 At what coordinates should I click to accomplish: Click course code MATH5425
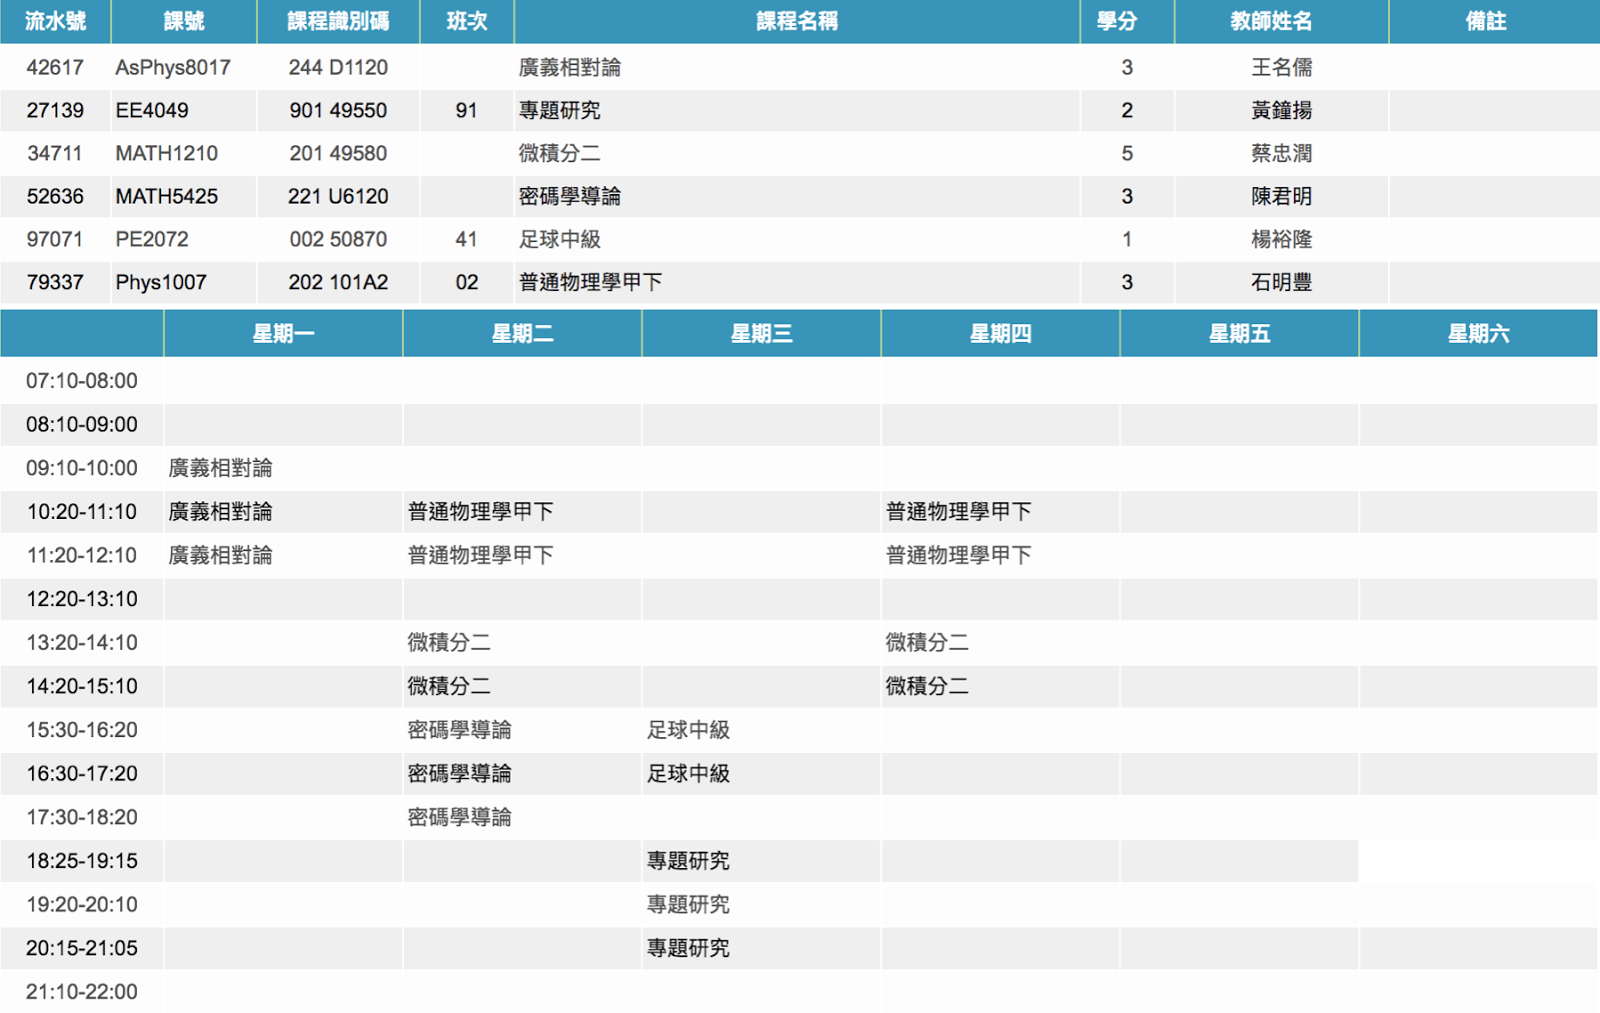click(167, 196)
